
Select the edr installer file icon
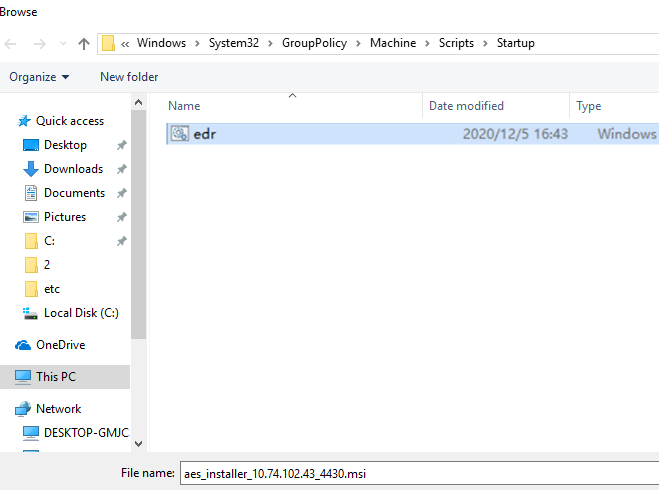[x=179, y=134]
